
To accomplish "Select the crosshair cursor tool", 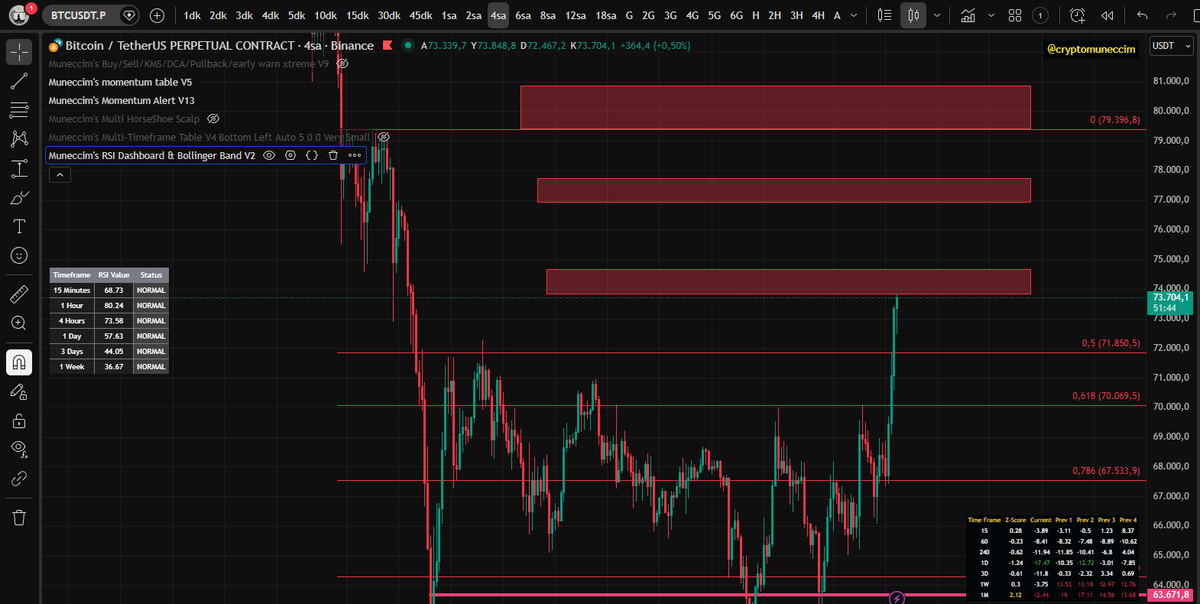I will coord(18,52).
